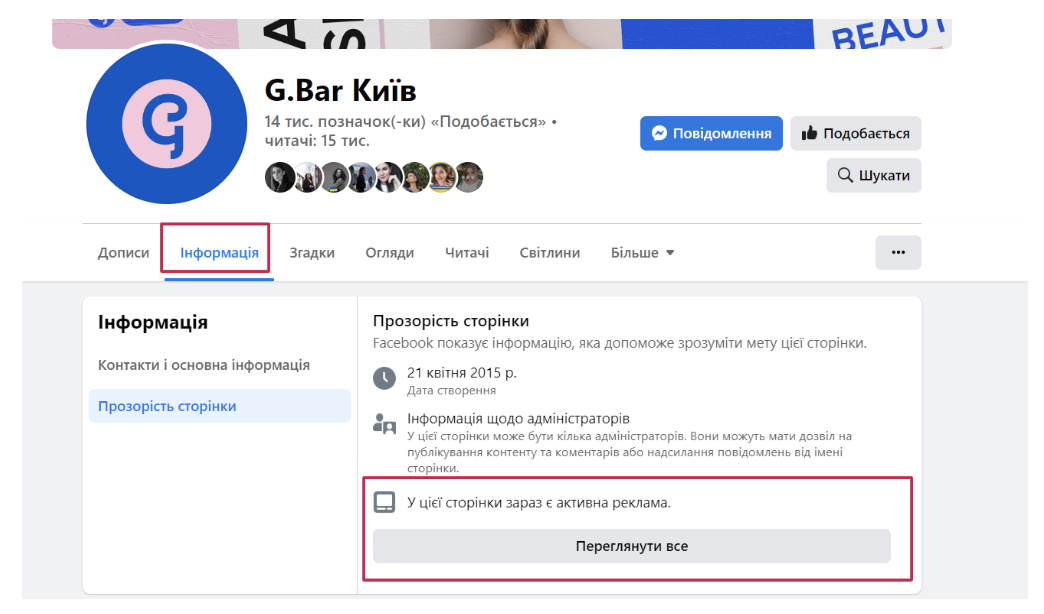Select Контакти і основна інформація section
Screen dimensions: 1044x614
tap(204, 365)
